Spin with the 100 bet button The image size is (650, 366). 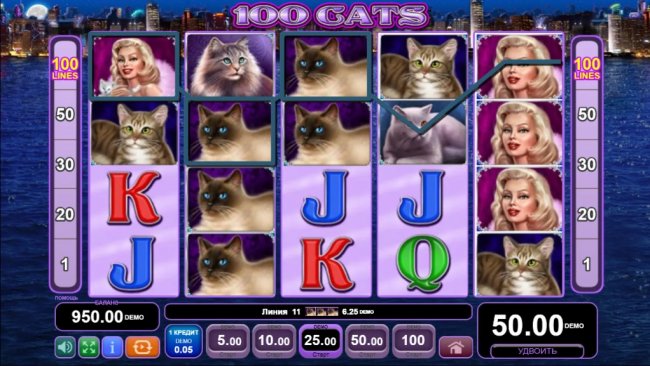(413, 342)
